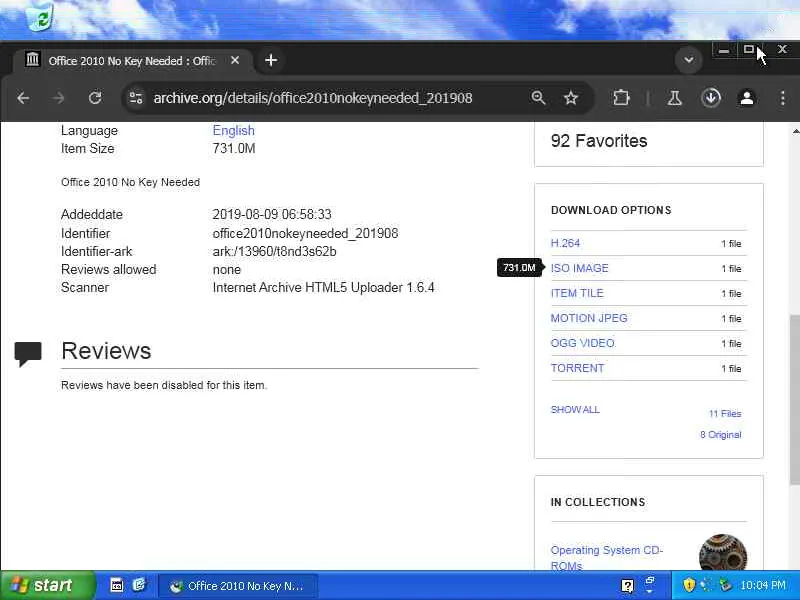This screenshot has width=800, height=600.
Task: Click the second quick launch icon
Action: click(x=139, y=585)
